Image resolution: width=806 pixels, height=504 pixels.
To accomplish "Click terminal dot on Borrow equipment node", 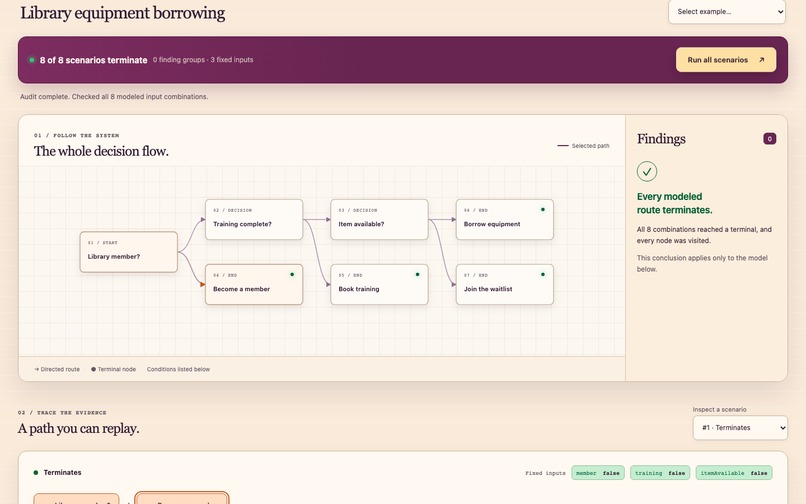I will coord(543,209).
